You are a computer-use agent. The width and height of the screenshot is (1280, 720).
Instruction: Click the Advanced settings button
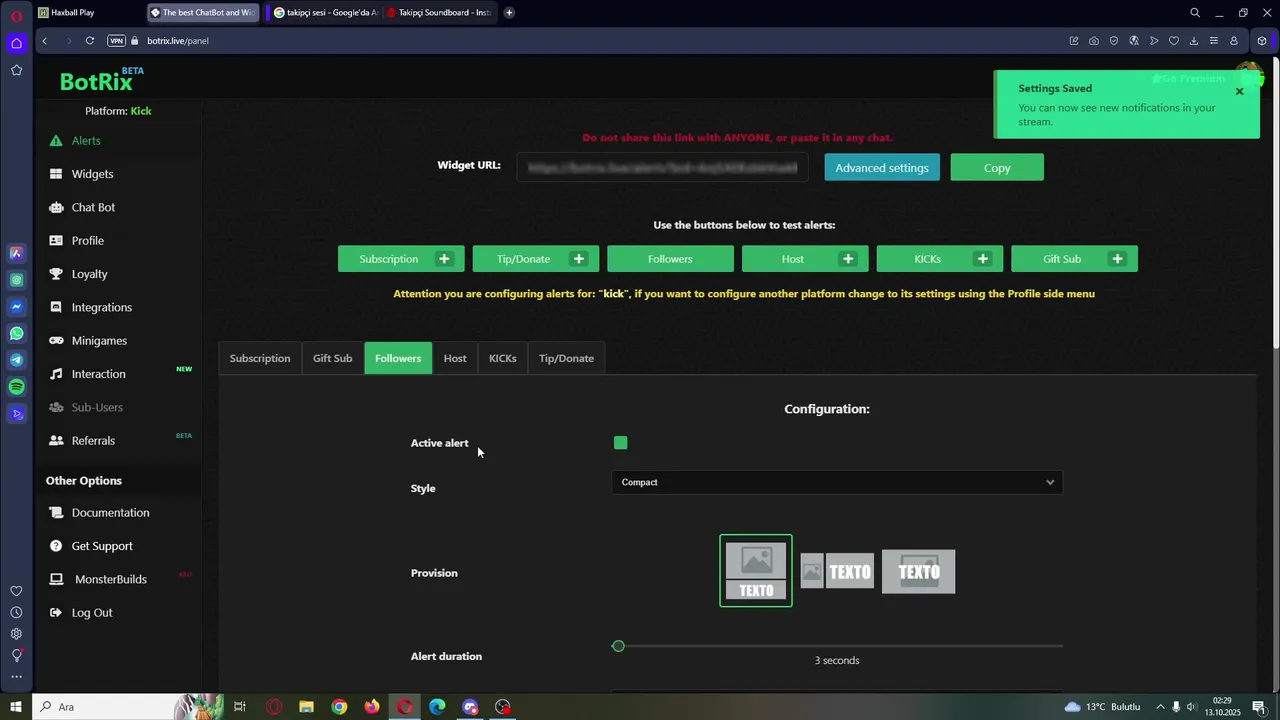[x=882, y=168]
